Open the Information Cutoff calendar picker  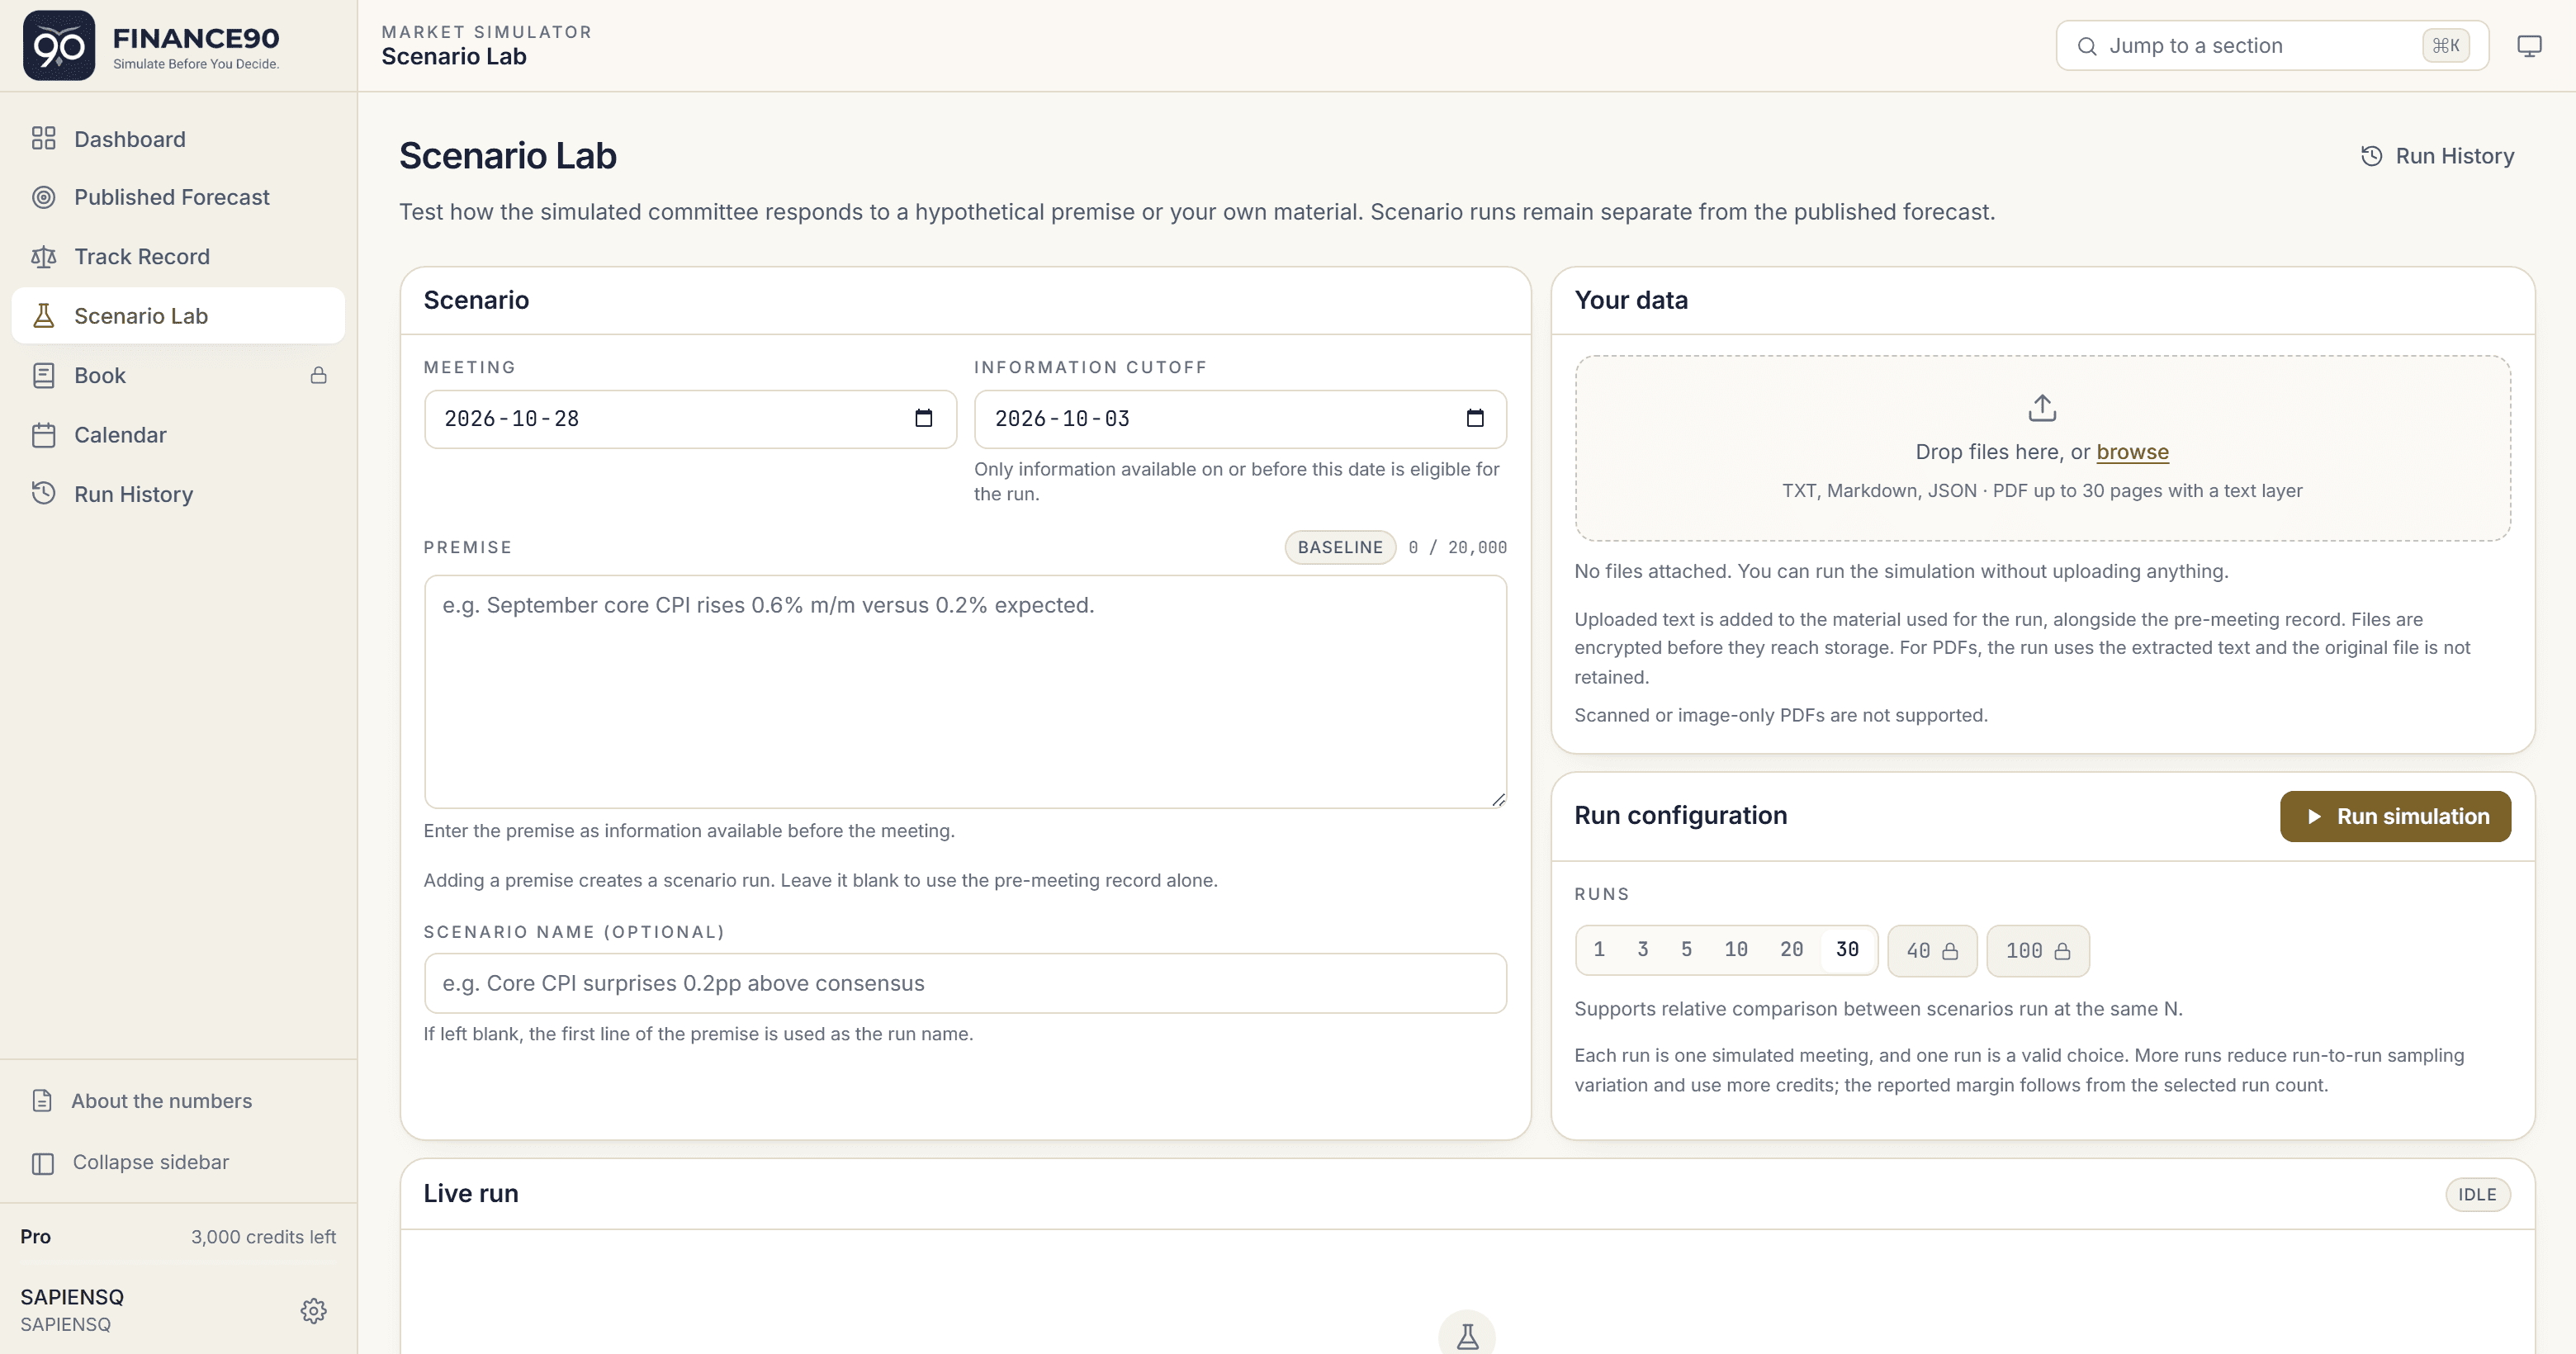click(x=1475, y=418)
